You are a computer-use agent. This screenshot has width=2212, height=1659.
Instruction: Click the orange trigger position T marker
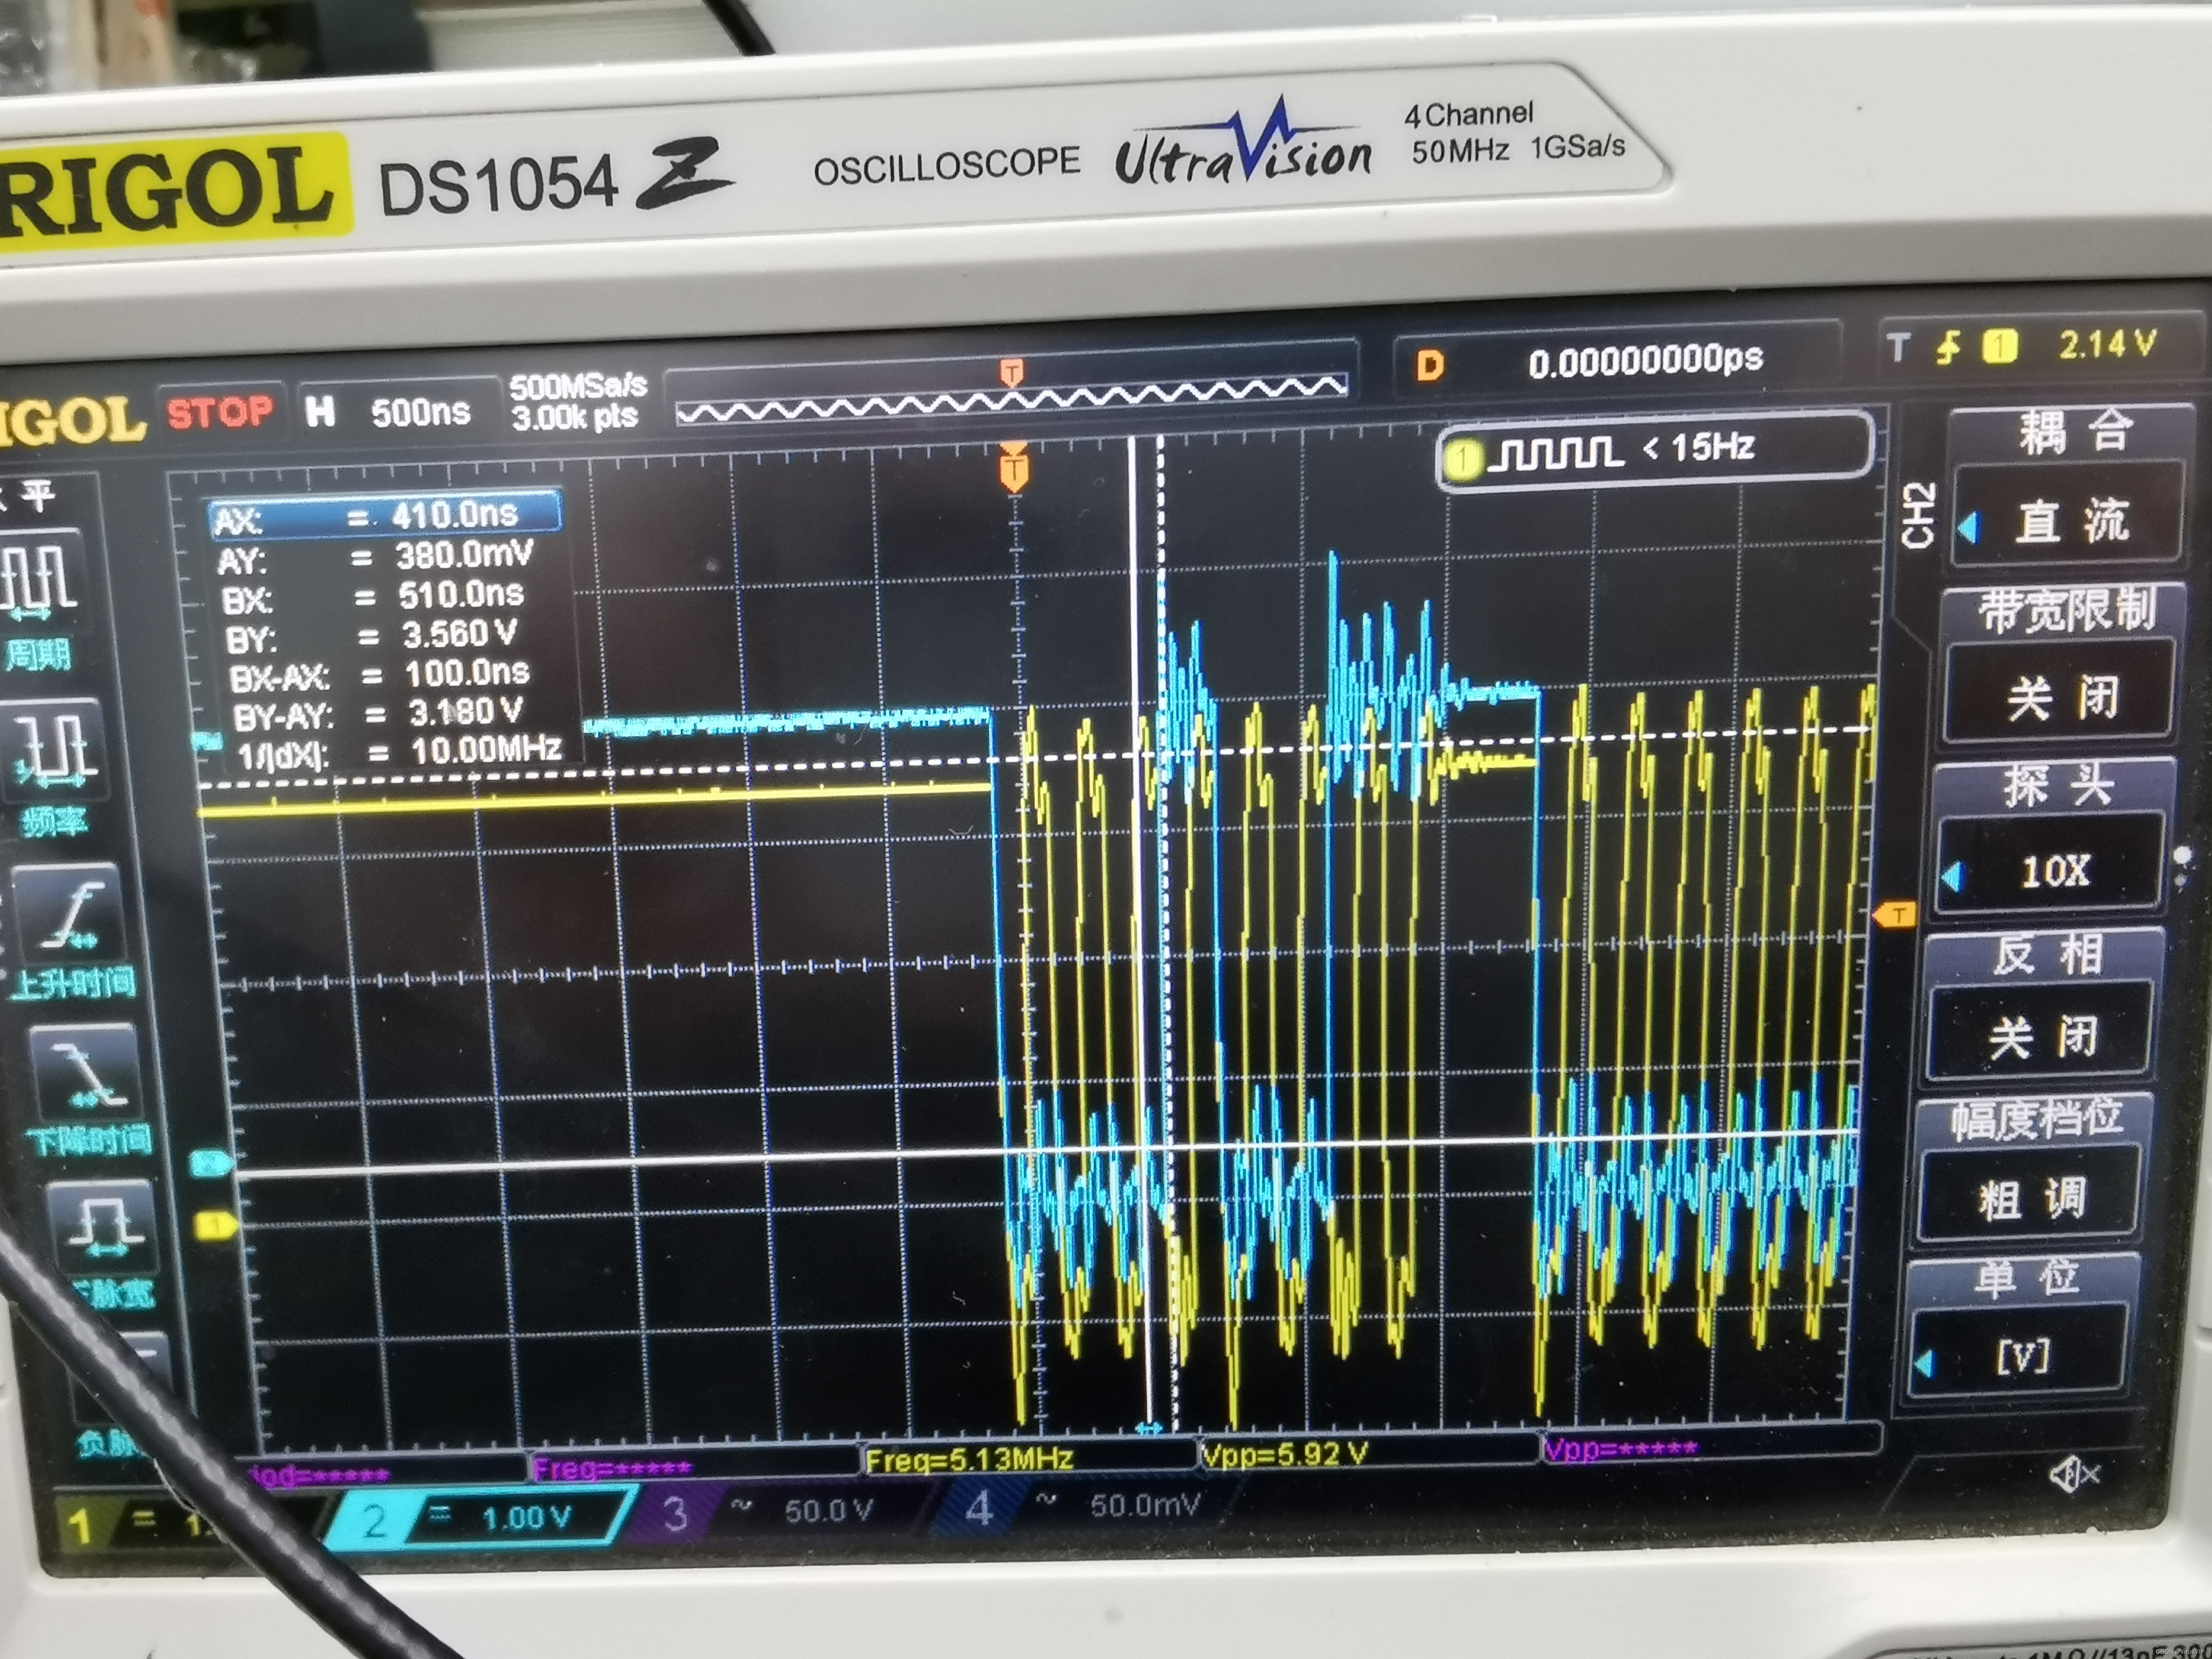pyautogui.click(x=1013, y=470)
